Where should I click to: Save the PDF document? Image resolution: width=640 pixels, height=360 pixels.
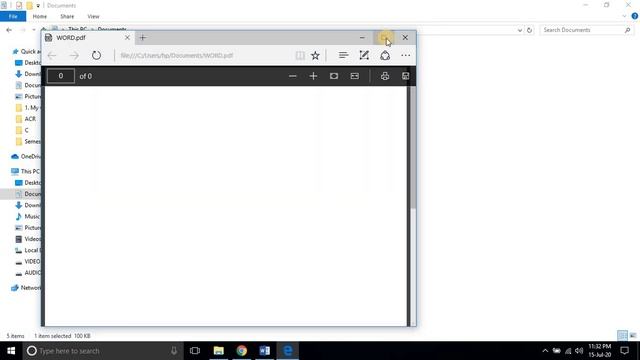coord(405,76)
